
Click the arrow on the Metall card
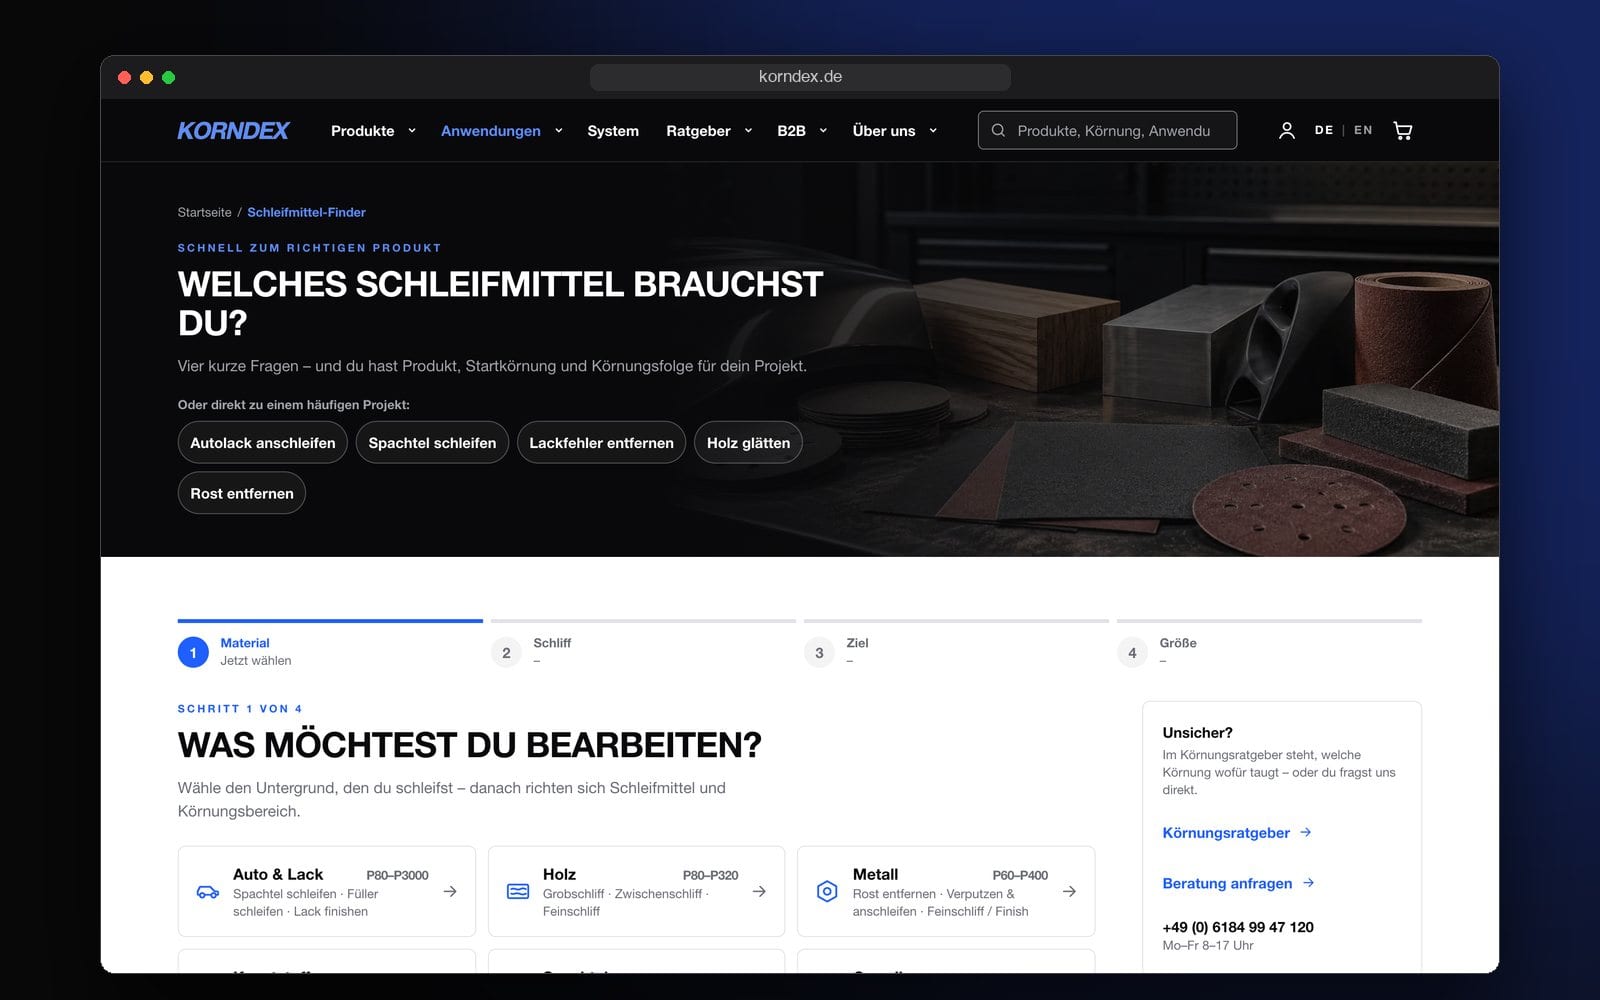pos(1069,892)
